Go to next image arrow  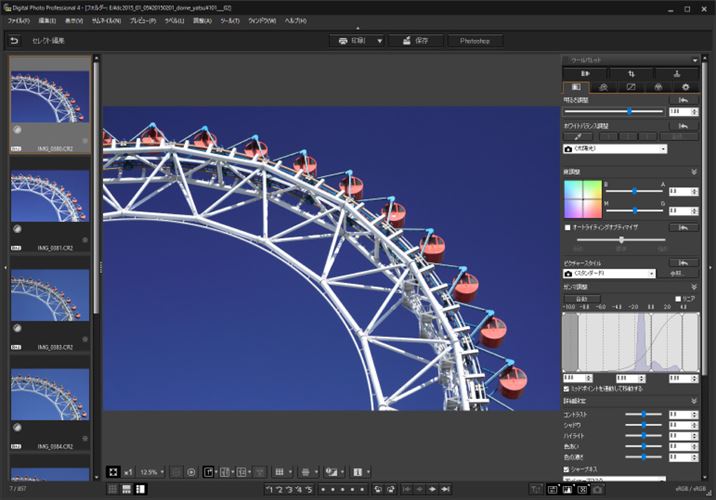pos(432,489)
